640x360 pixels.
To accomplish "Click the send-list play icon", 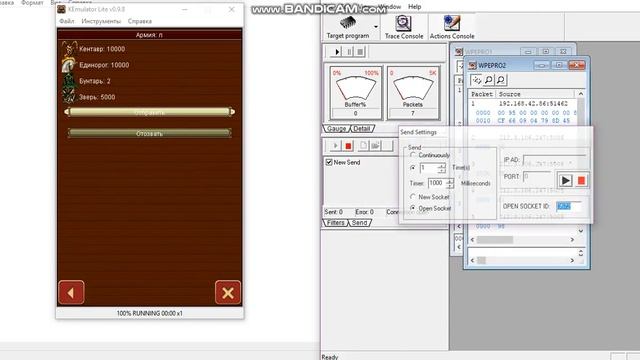I will [336, 146].
